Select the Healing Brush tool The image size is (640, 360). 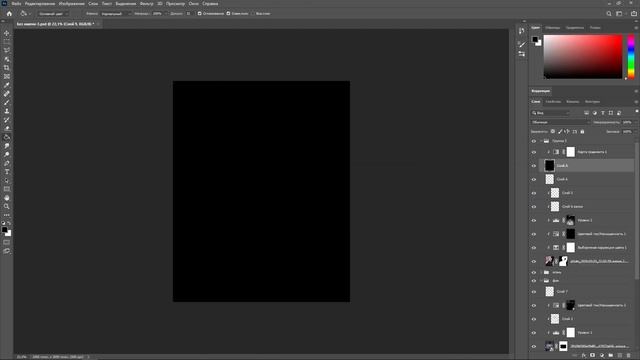click(x=7, y=94)
